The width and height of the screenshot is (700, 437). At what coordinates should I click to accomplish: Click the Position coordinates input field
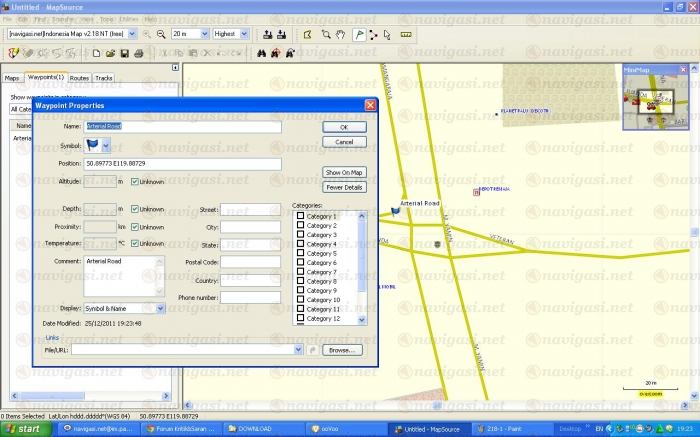[x=182, y=163]
